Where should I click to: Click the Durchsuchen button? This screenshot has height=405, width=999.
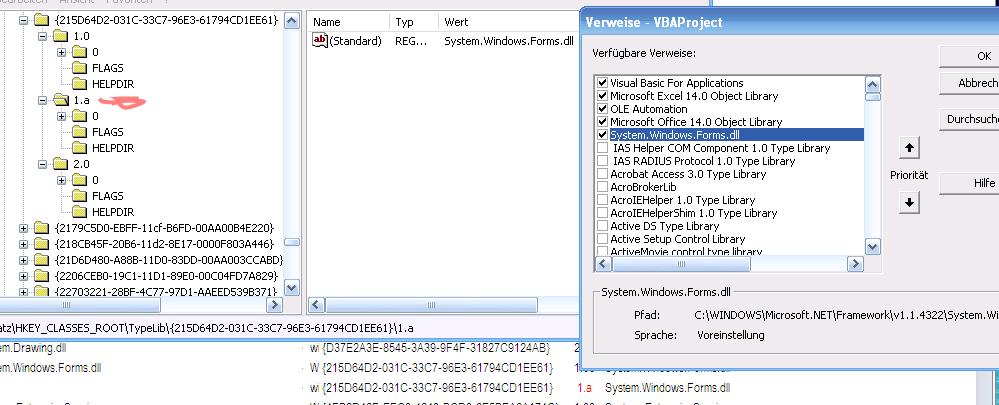pos(970,119)
